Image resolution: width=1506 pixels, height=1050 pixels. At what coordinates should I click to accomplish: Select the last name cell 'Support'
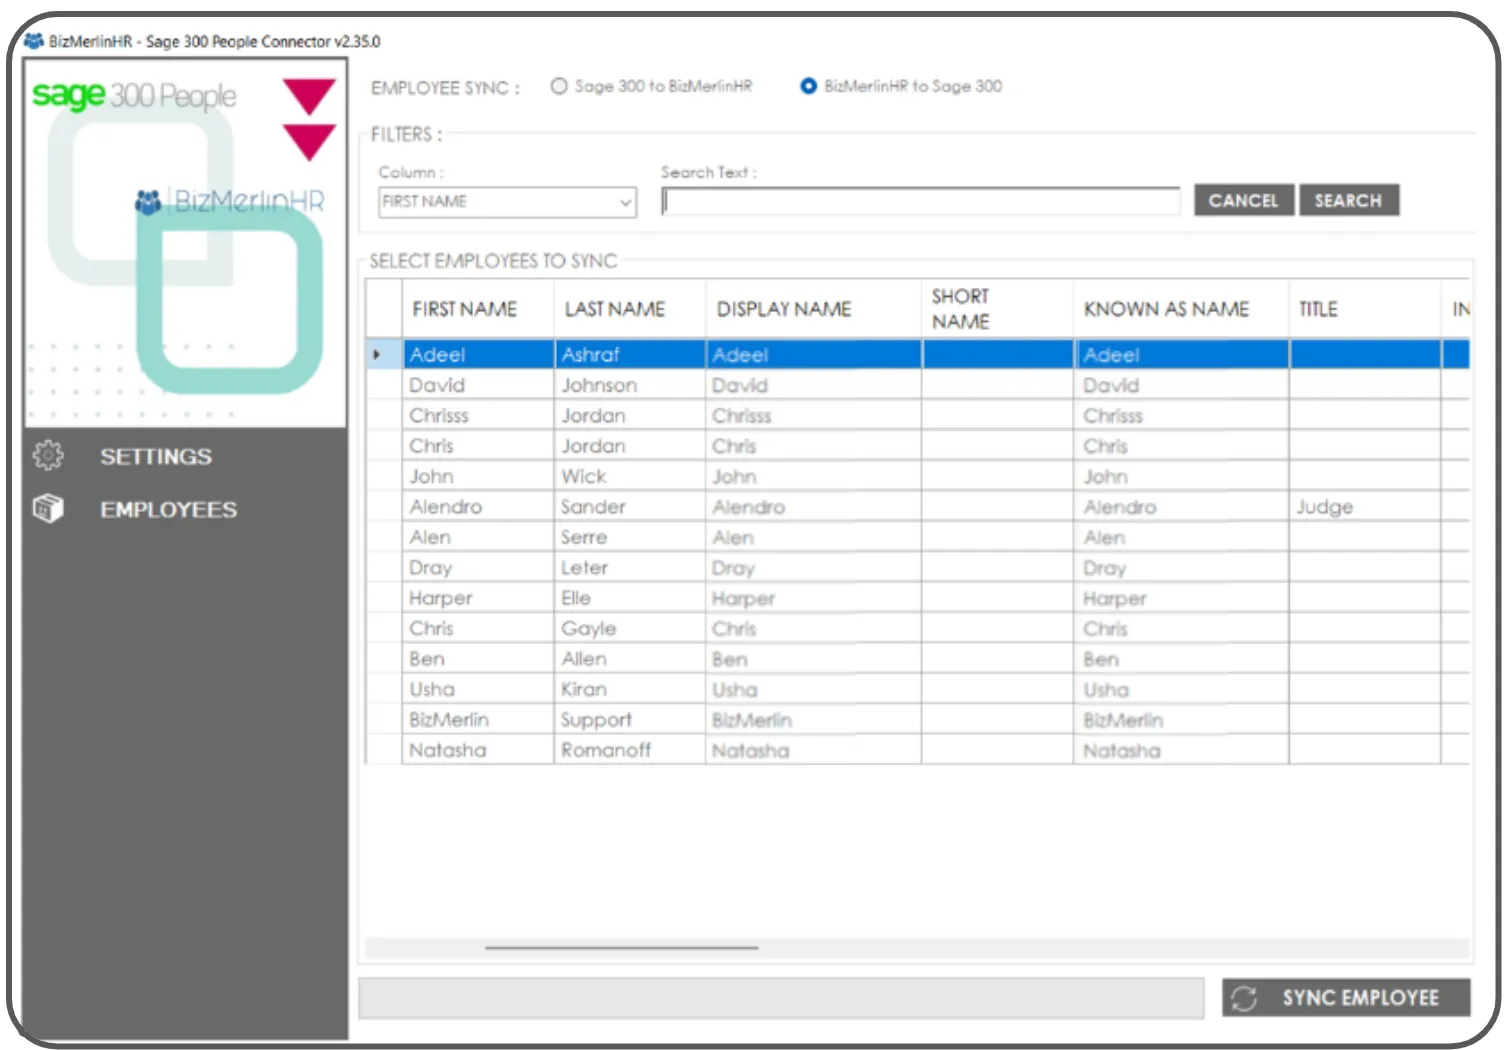tap(630, 719)
